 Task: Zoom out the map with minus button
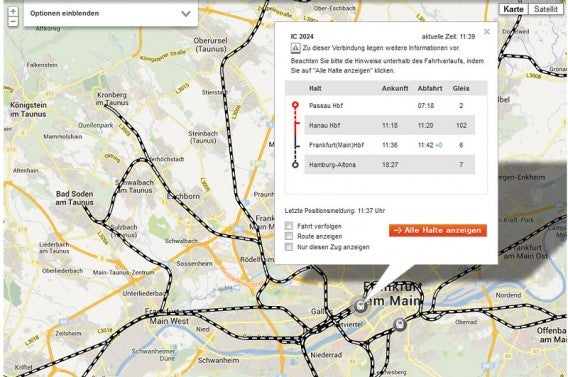(13, 22)
